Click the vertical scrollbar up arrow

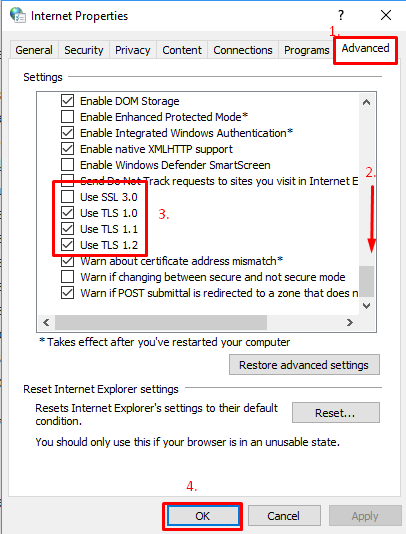366,102
